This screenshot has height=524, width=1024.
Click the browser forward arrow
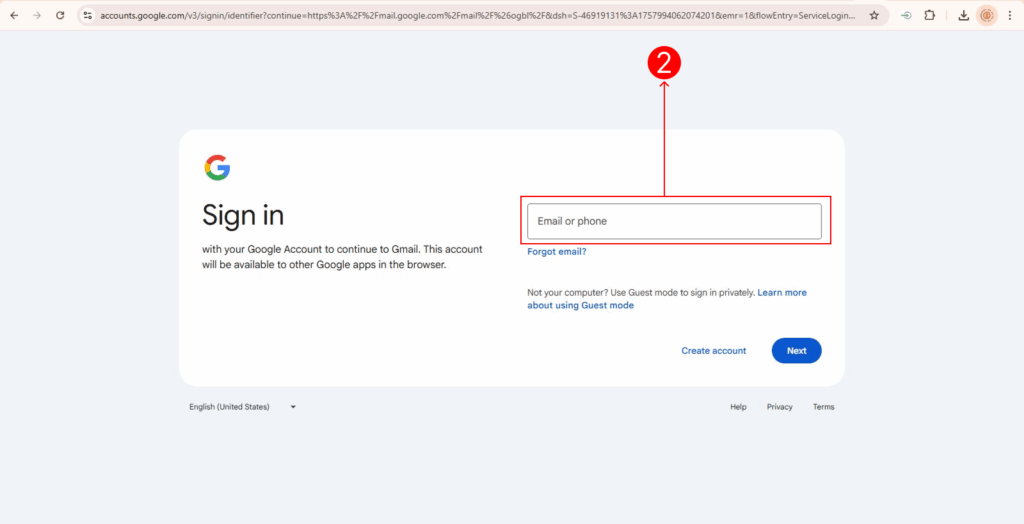(x=37, y=16)
